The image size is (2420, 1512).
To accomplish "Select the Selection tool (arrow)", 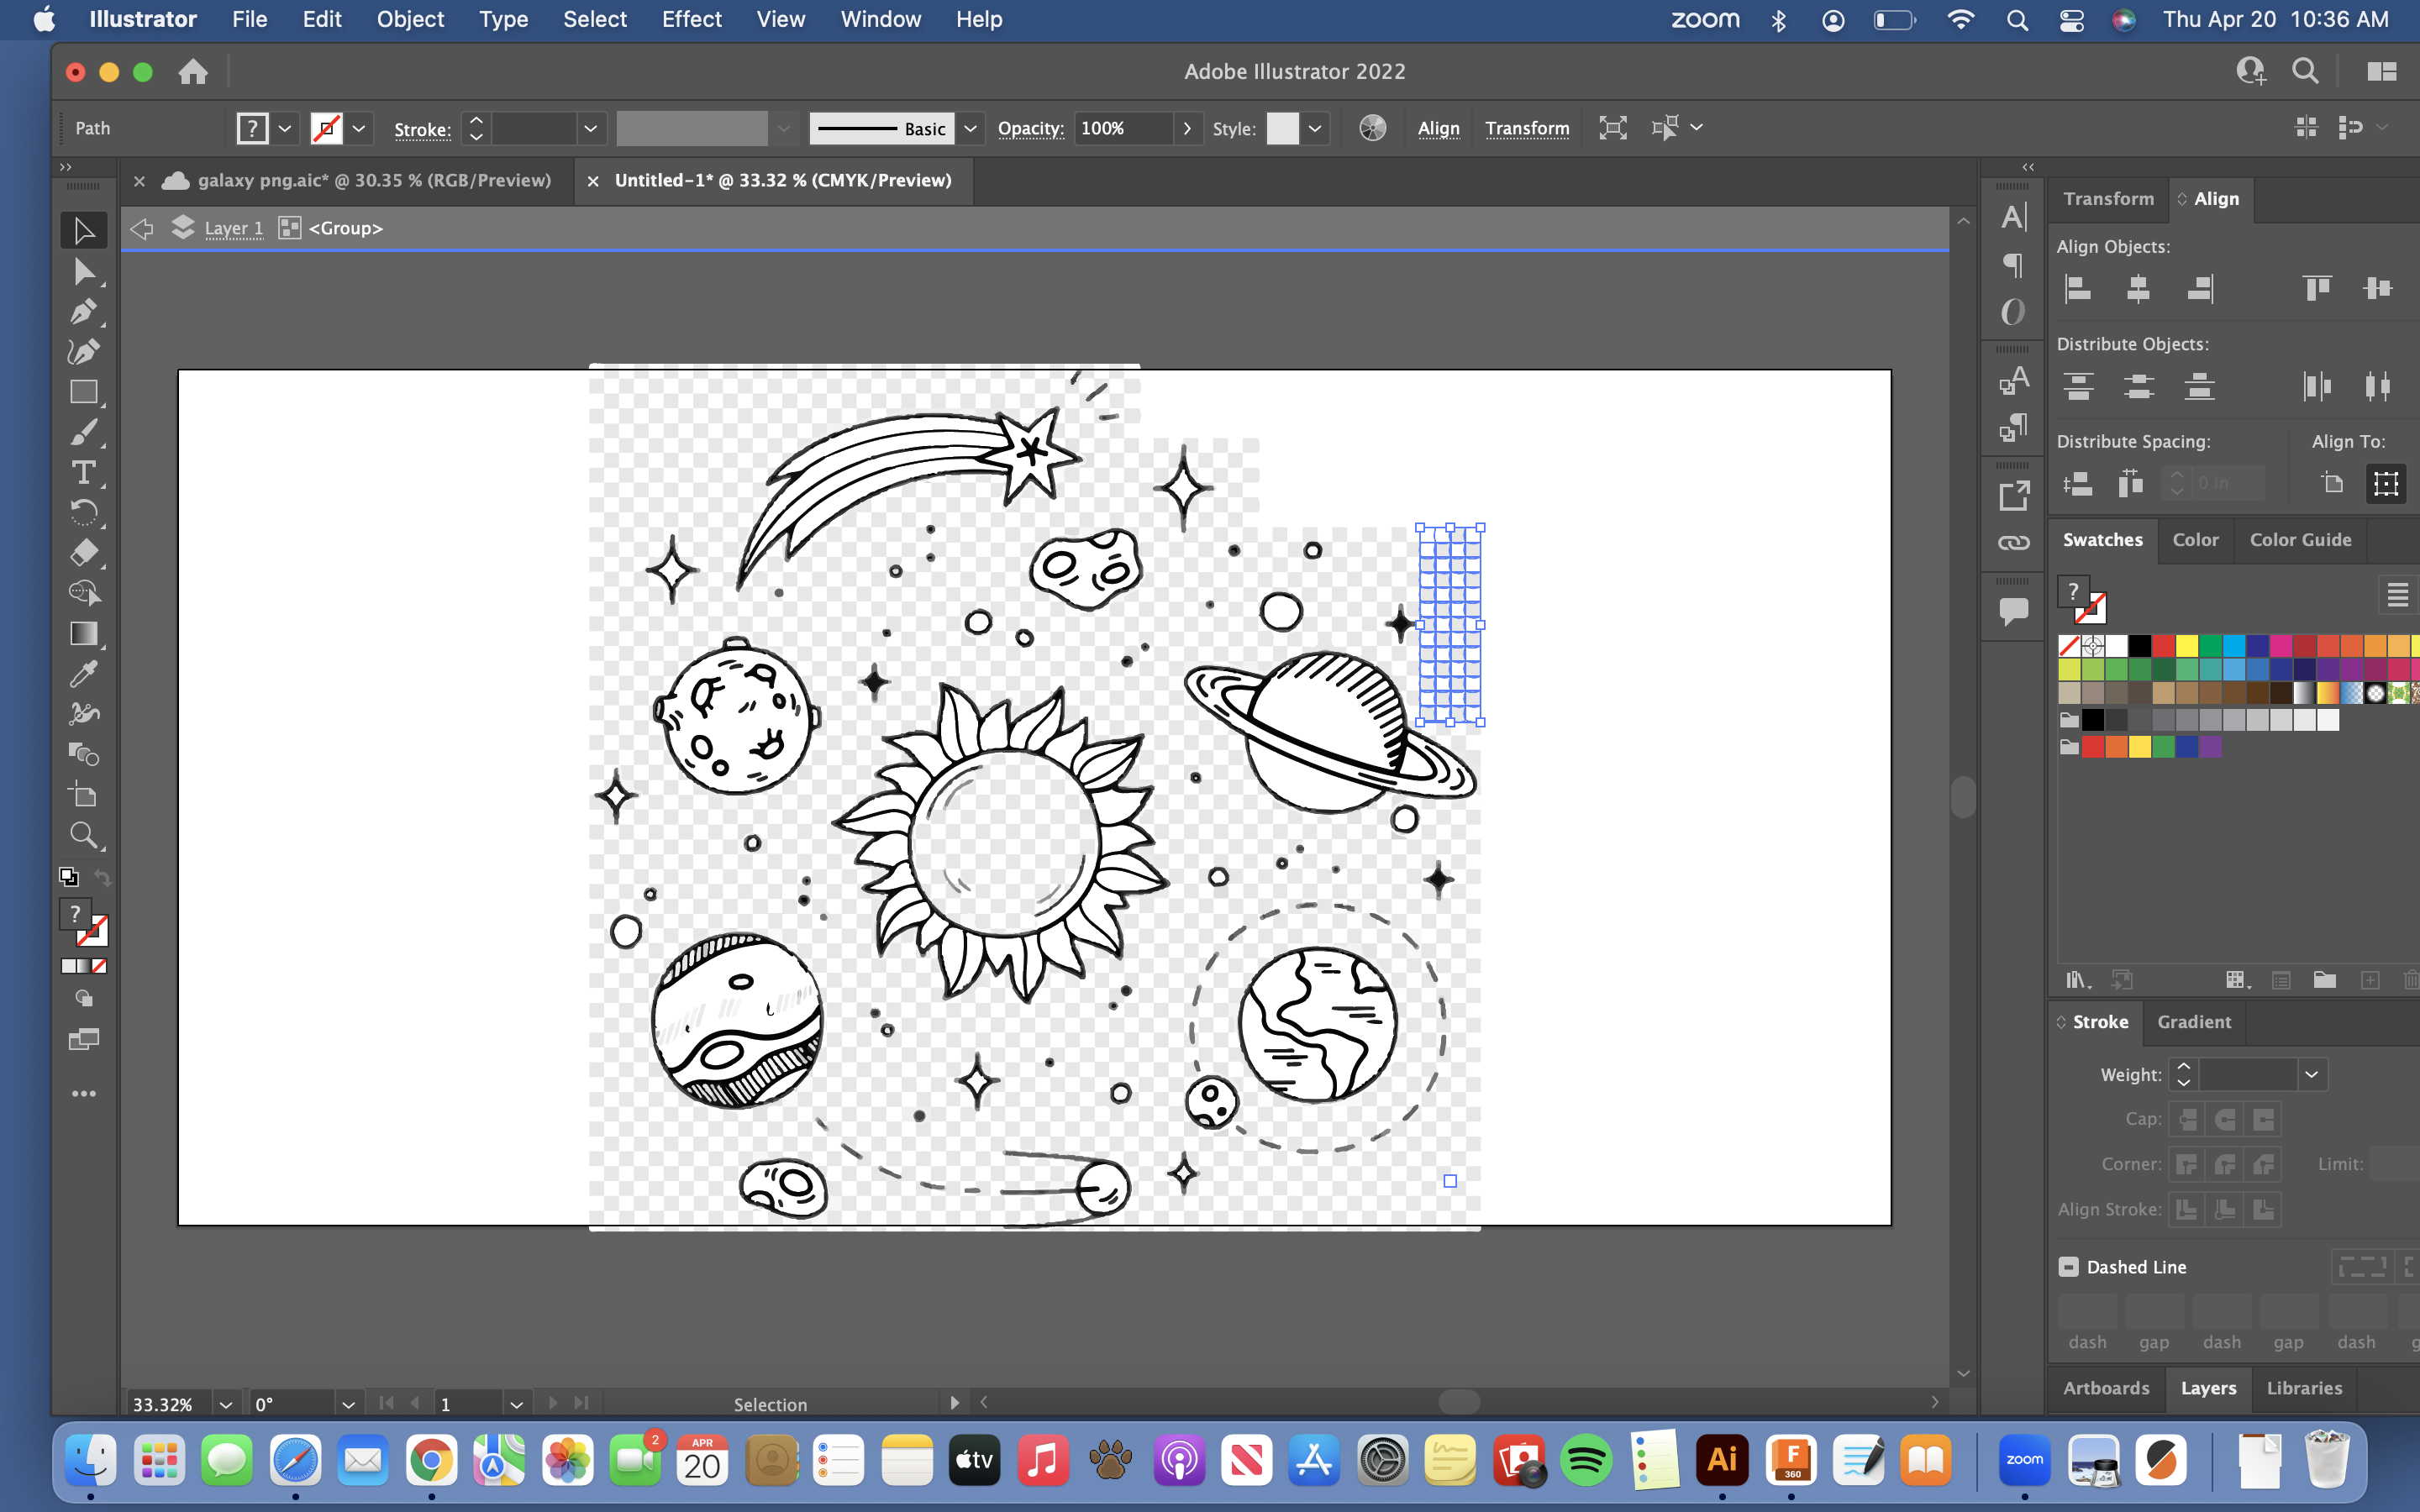I will point(82,230).
